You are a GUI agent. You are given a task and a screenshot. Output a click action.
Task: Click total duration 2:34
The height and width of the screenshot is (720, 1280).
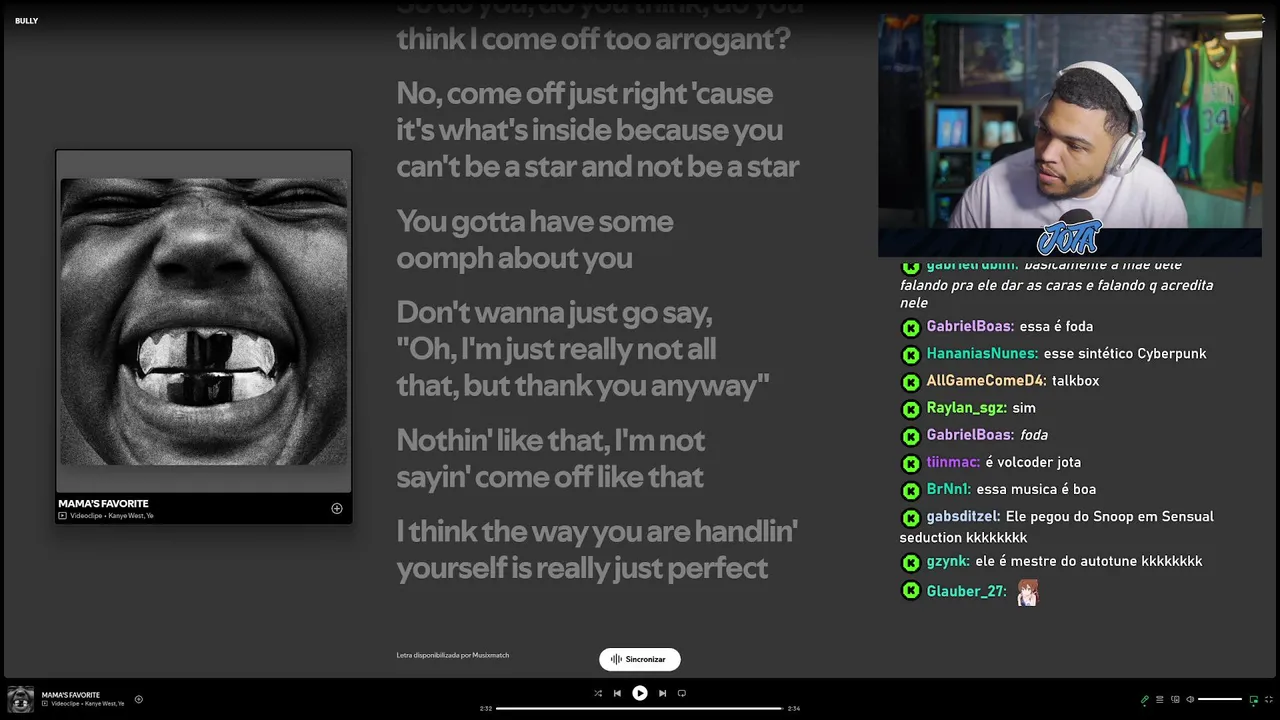(x=794, y=708)
